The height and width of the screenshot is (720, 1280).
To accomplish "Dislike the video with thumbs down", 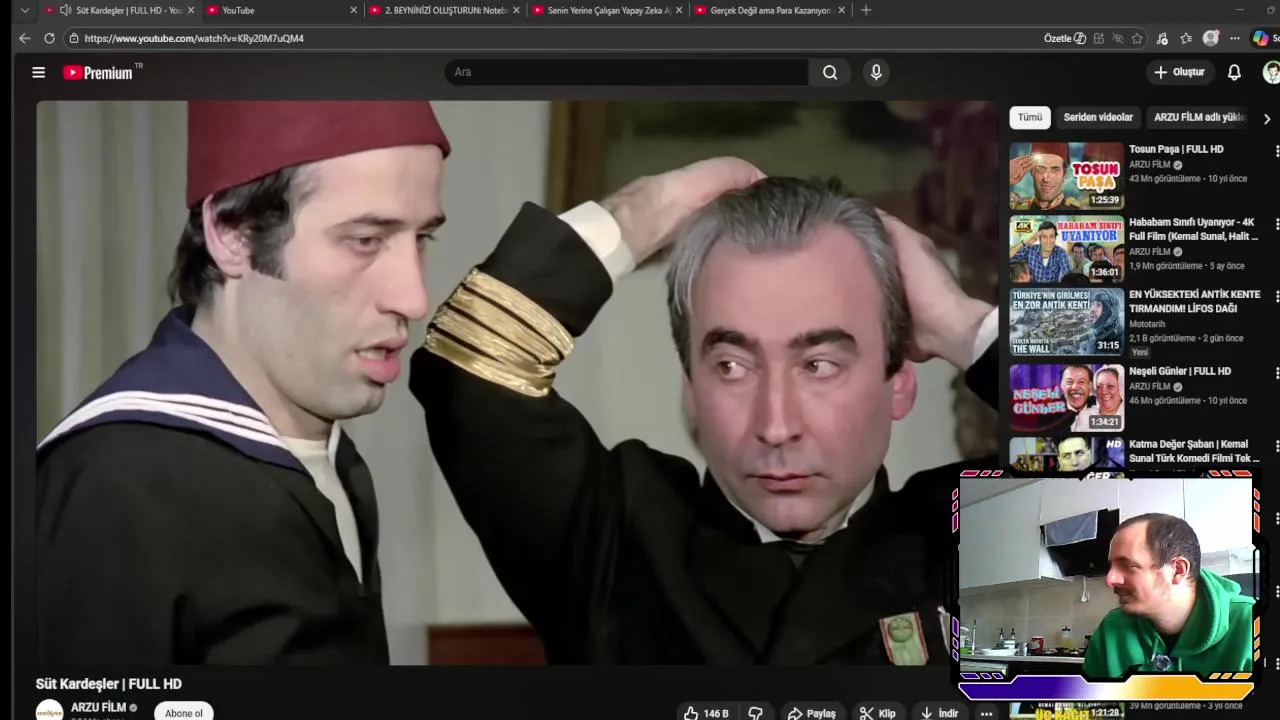I will [x=756, y=713].
